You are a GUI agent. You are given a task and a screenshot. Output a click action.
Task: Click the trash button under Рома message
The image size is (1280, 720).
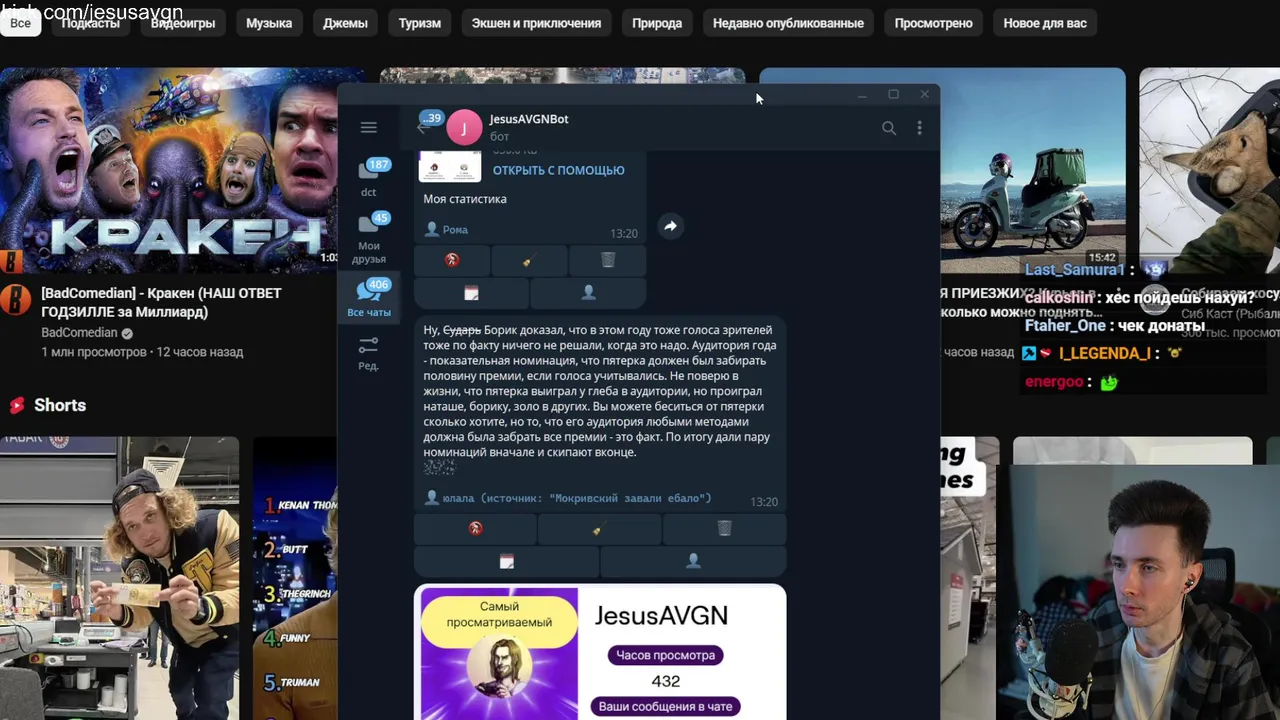point(607,260)
